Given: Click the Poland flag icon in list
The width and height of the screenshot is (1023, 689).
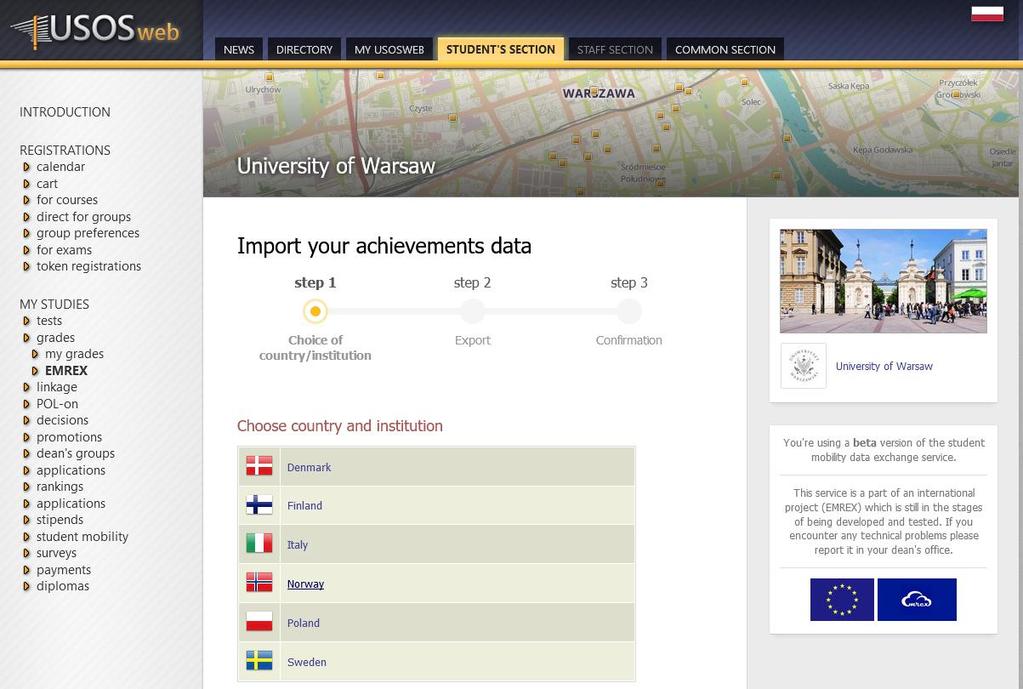Looking at the screenshot, I should coord(259,622).
